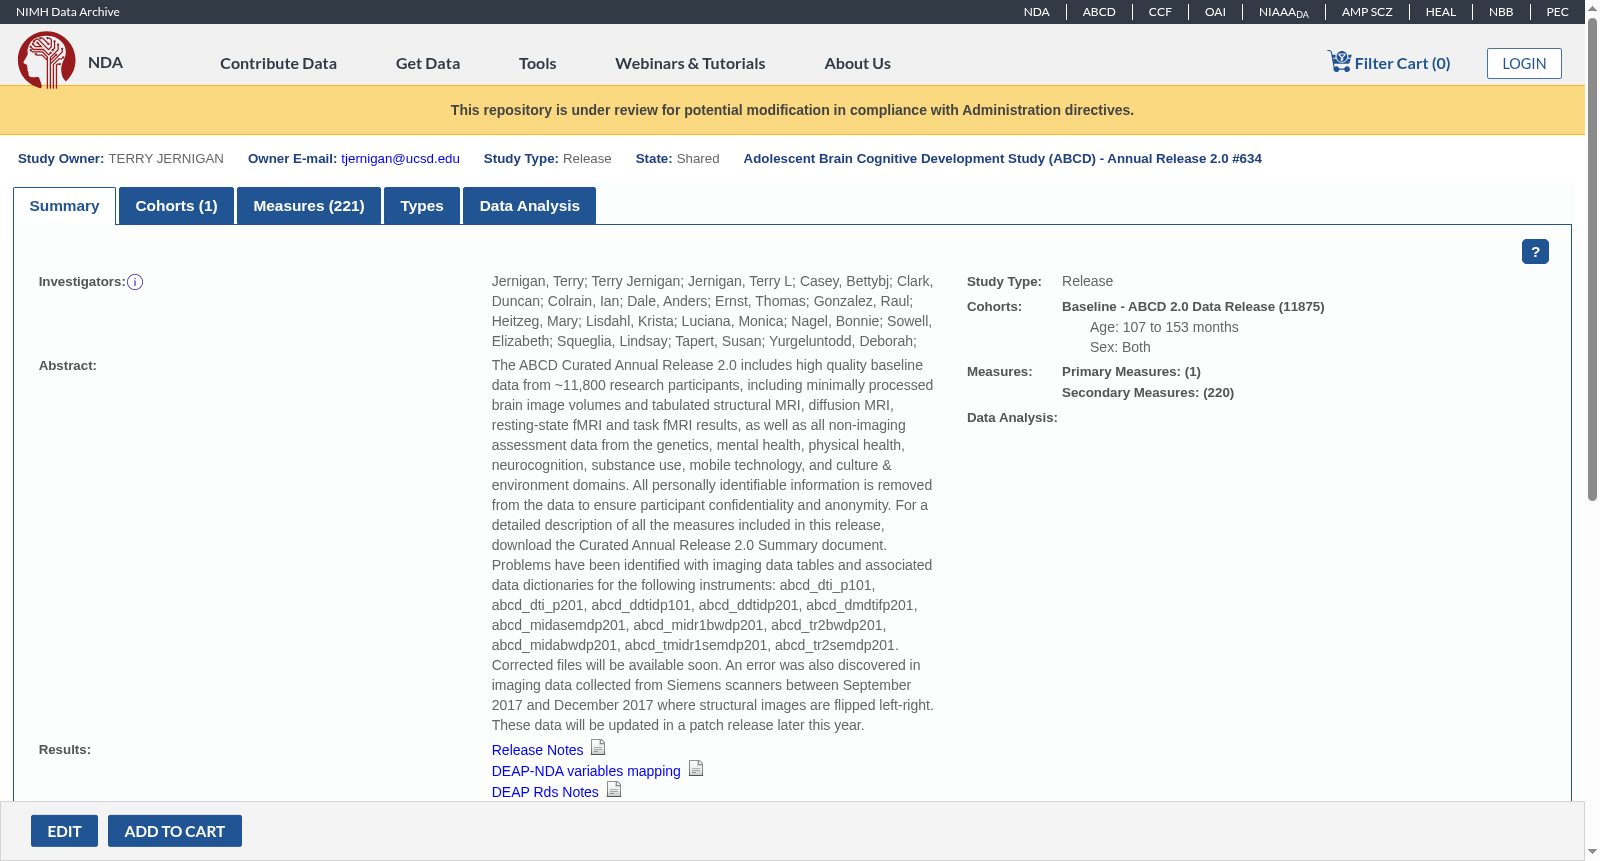Open the Contribute Data menu
The width and height of the screenshot is (1600, 861).
point(278,63)
